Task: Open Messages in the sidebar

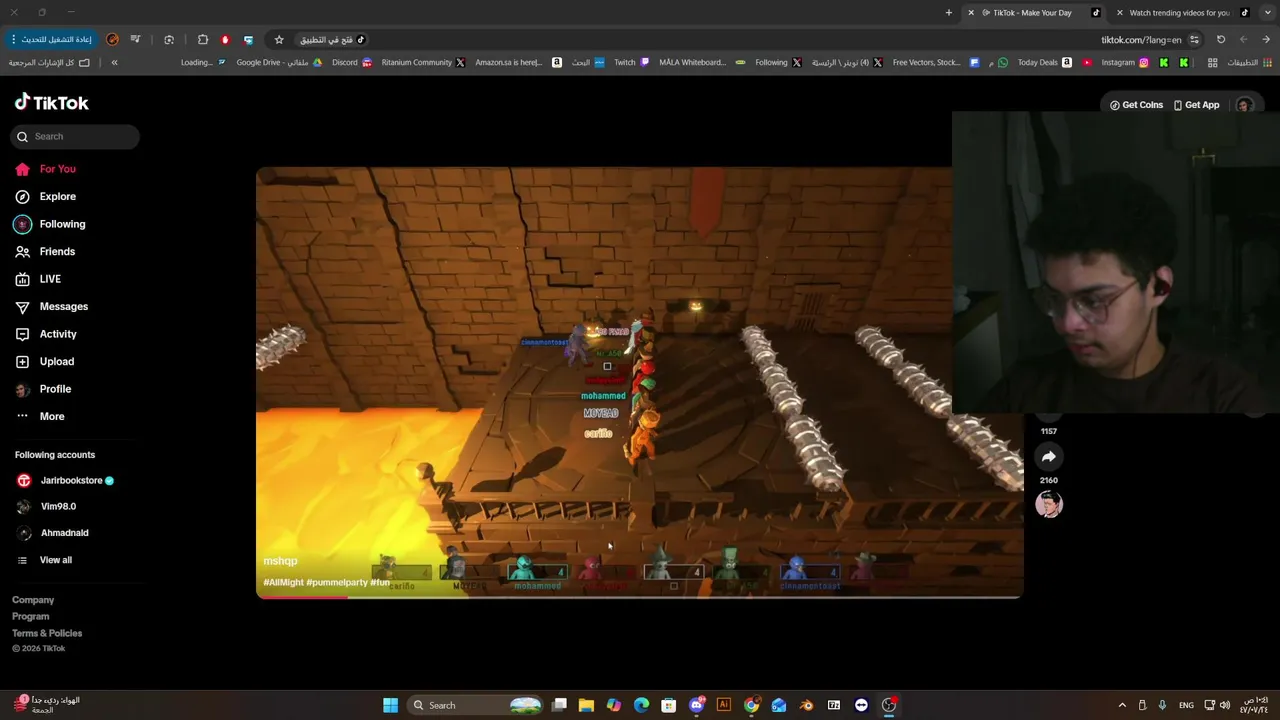Action: click(x=52, y=307)
